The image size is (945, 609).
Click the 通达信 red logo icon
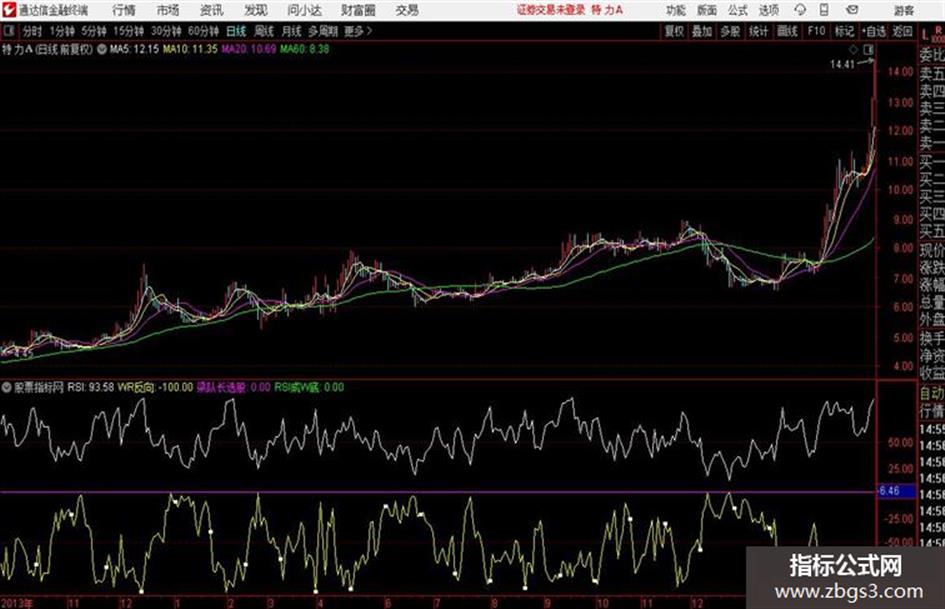pyautogui.click(x=8, y=10)
